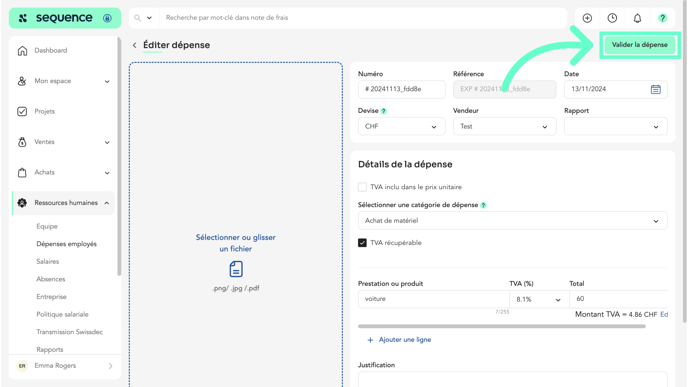
Task: Open Salaires submenu item
Action: click(x=47, y=262)
